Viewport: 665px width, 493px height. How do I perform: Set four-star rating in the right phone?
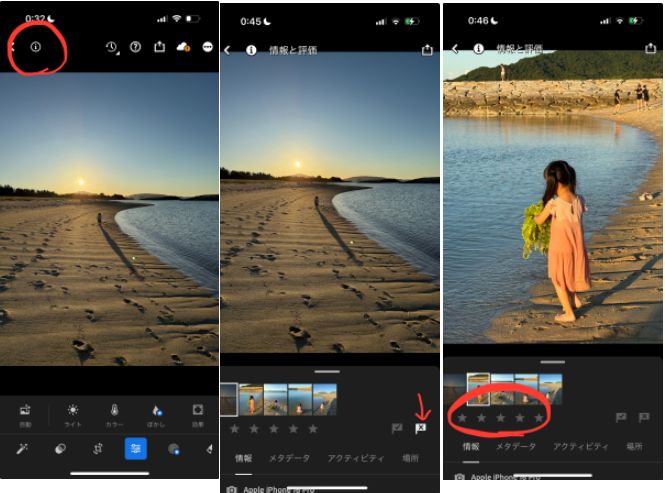(520, 418)
